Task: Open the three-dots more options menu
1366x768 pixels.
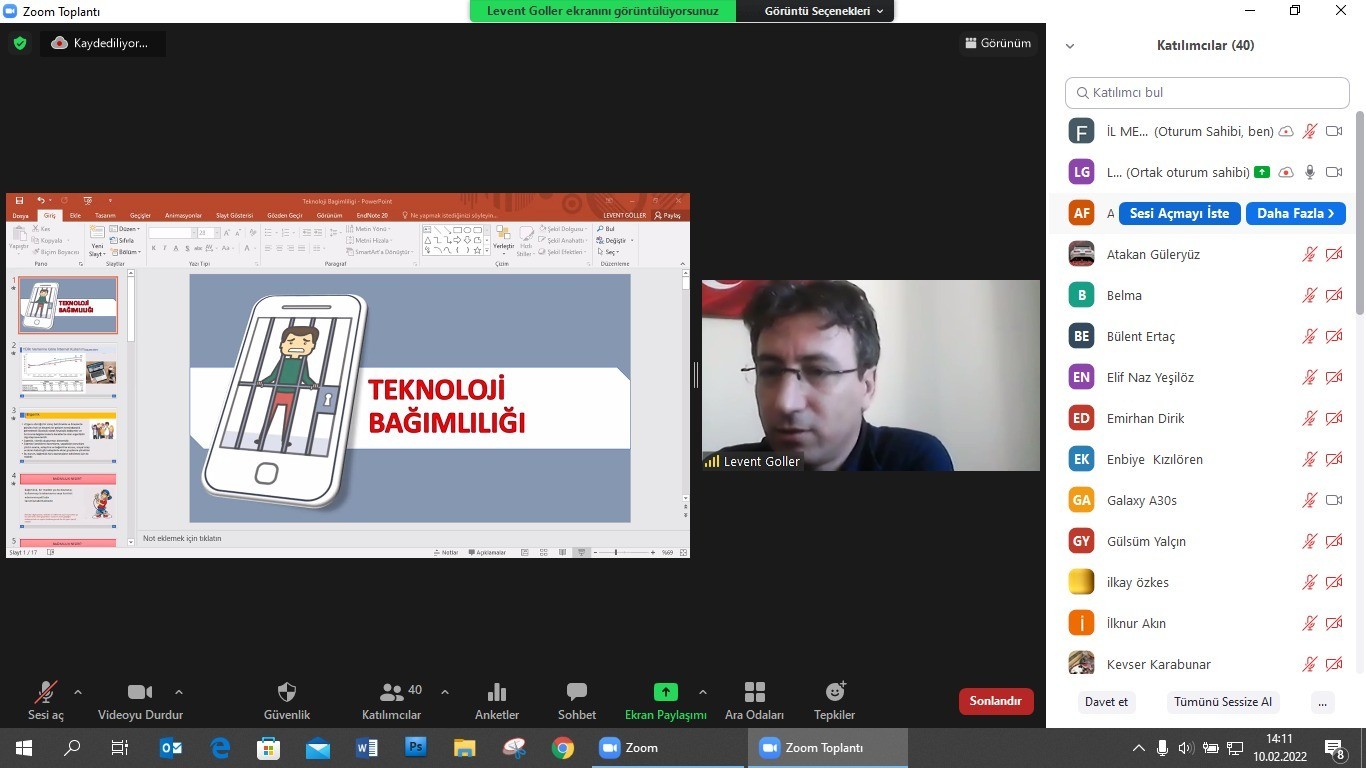Action: coord(1322,702)
